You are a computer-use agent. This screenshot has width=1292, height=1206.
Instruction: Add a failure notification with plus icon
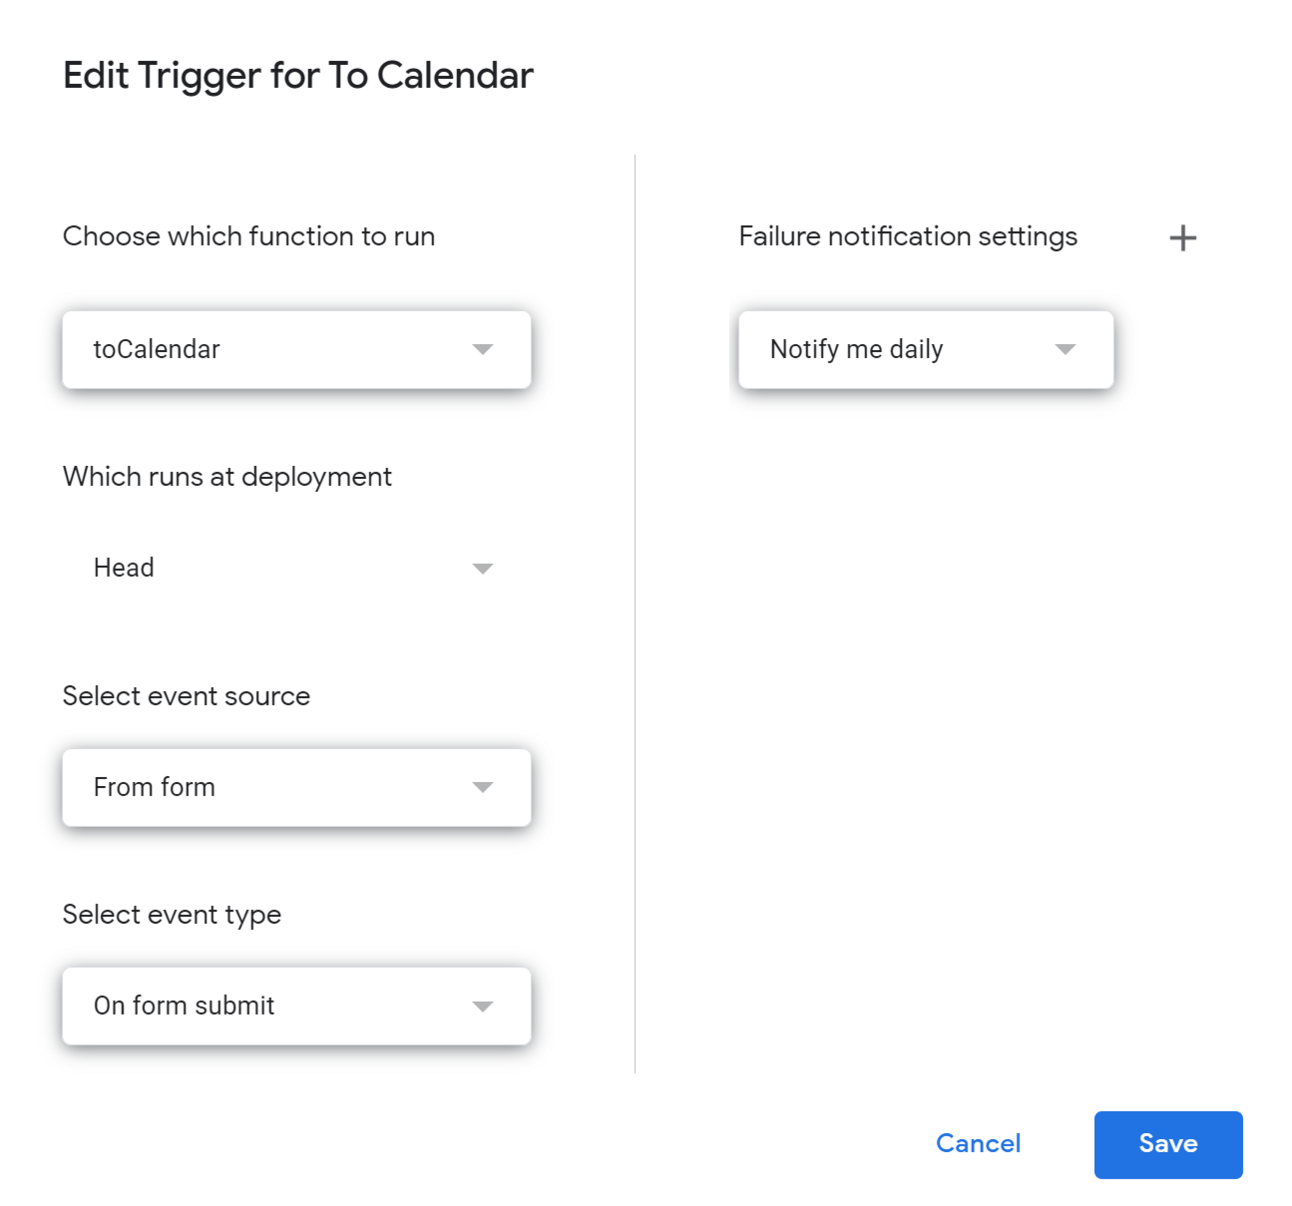[x=1182, y=238]
